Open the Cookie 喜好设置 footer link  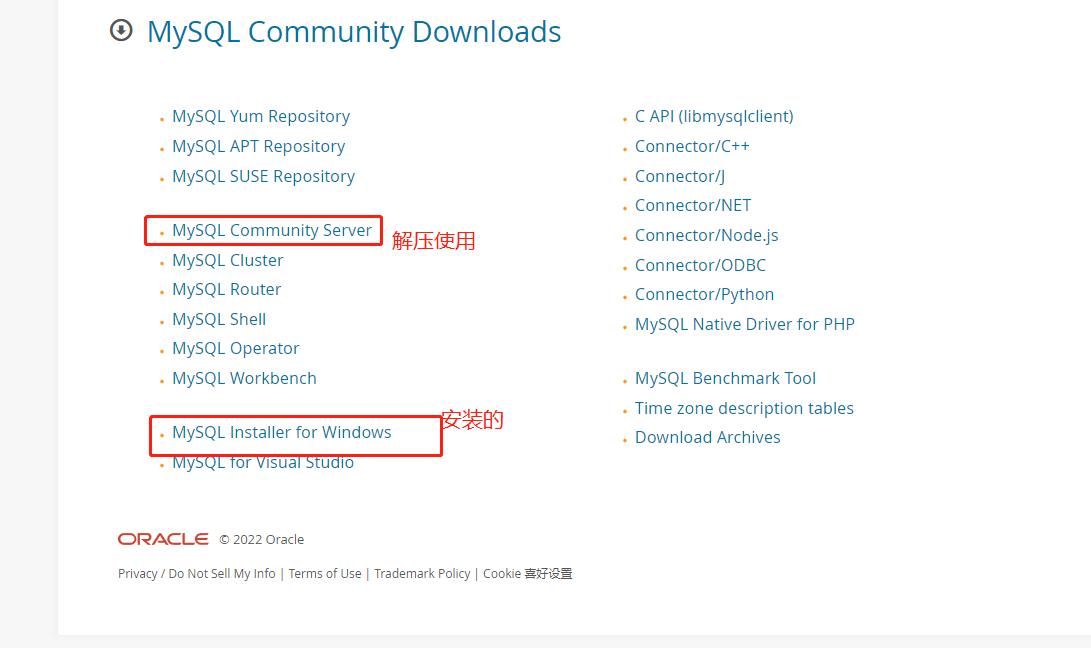(527, 574)
